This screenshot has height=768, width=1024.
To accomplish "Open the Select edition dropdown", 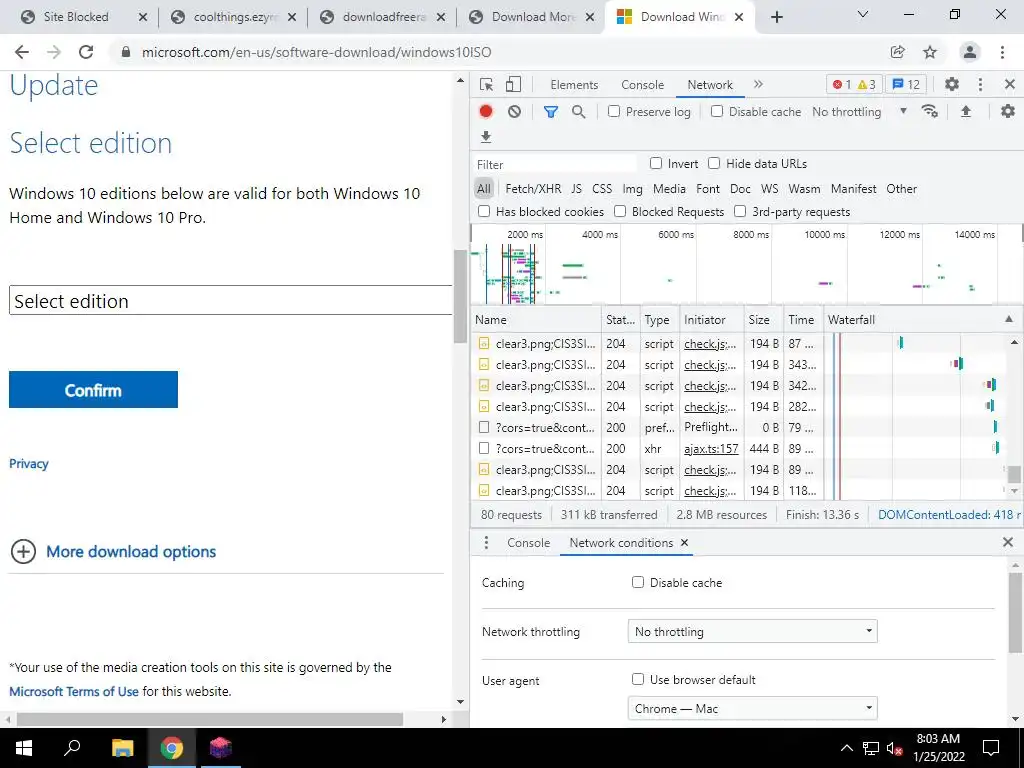I will click(x=231, y=300).
